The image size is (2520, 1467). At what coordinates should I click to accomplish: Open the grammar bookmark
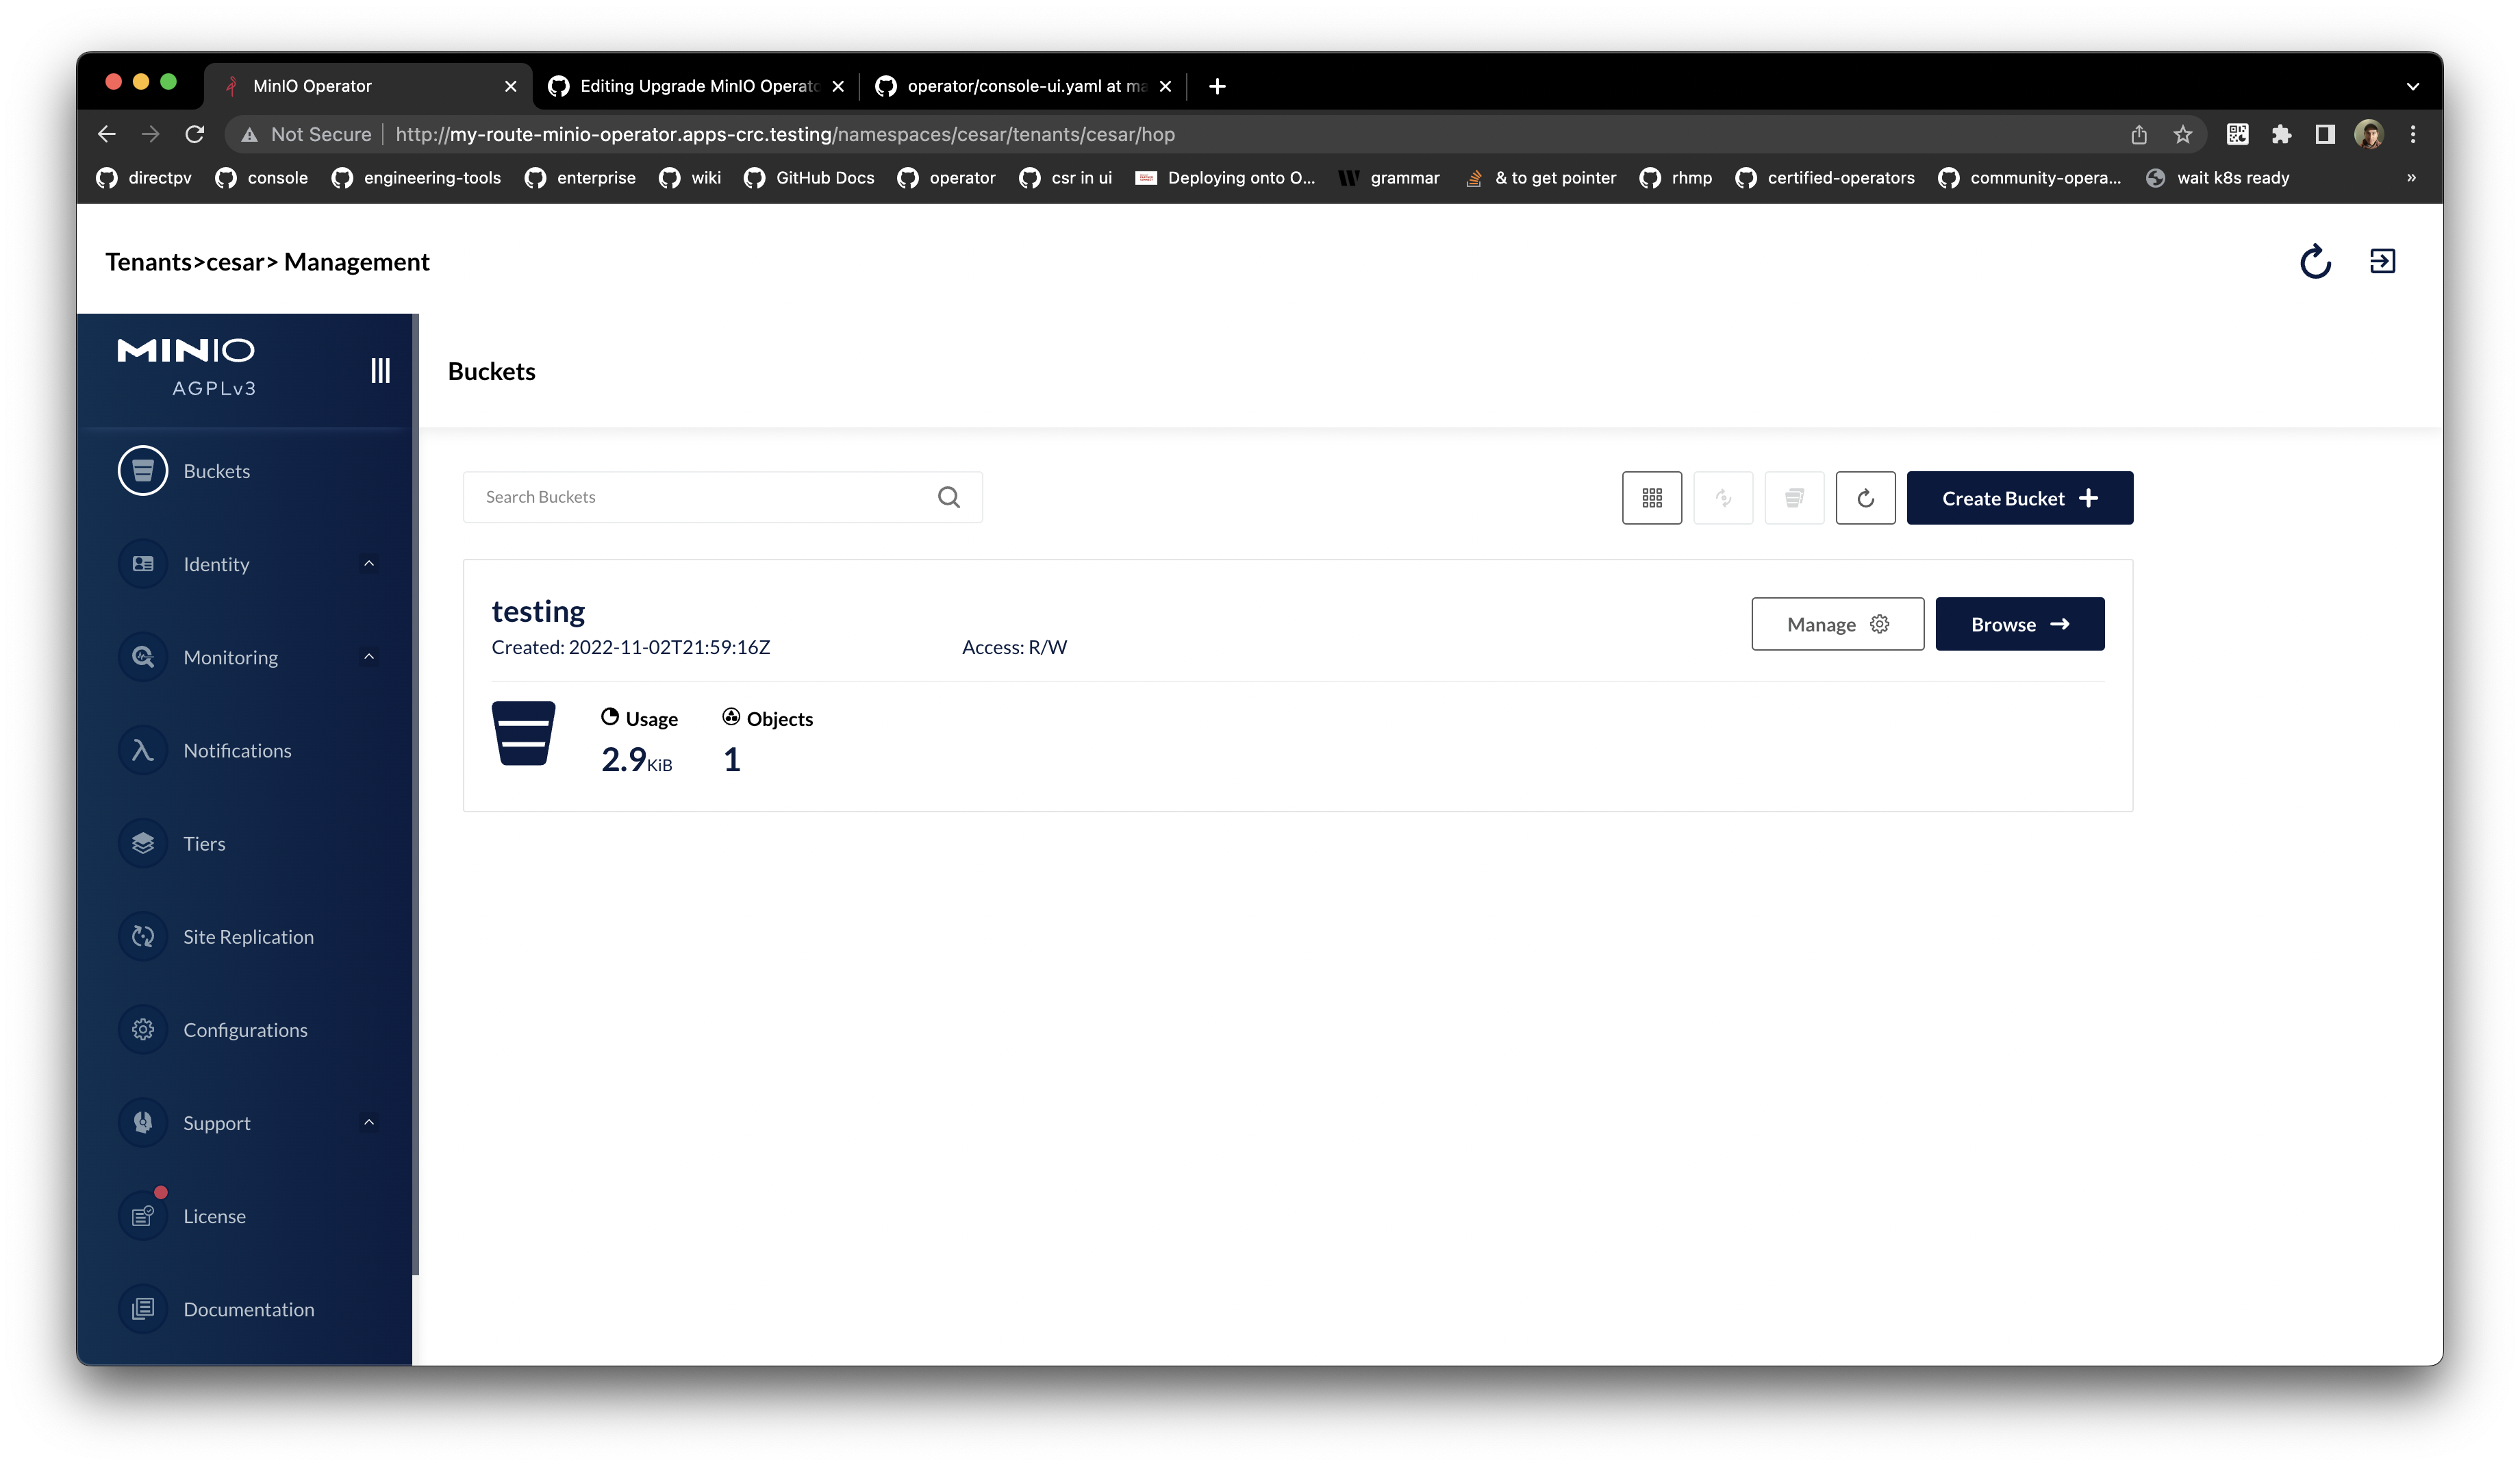click(1389, 178)
